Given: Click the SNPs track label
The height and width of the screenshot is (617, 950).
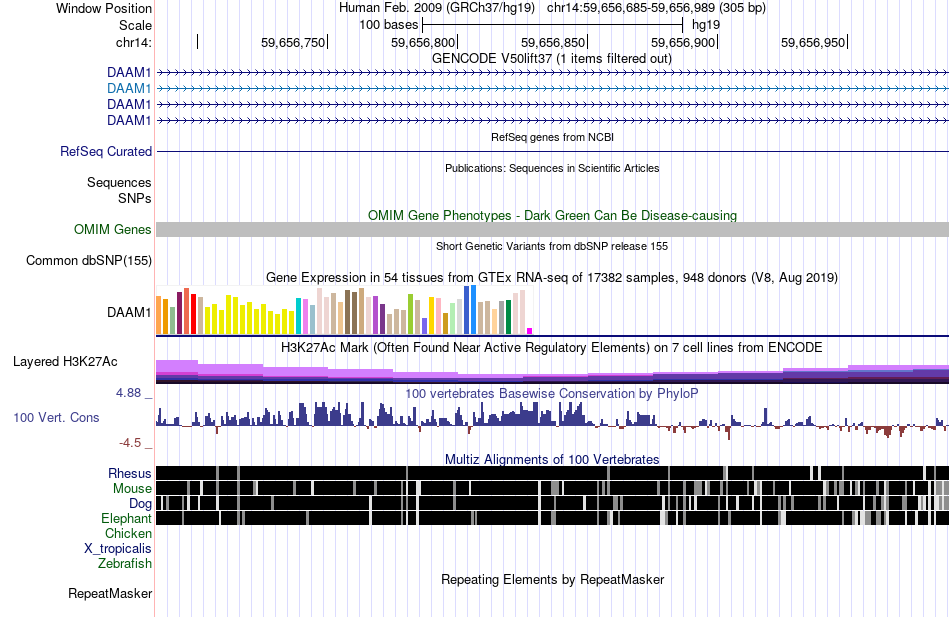Looking at the screenshot, I should pos(135,198).
